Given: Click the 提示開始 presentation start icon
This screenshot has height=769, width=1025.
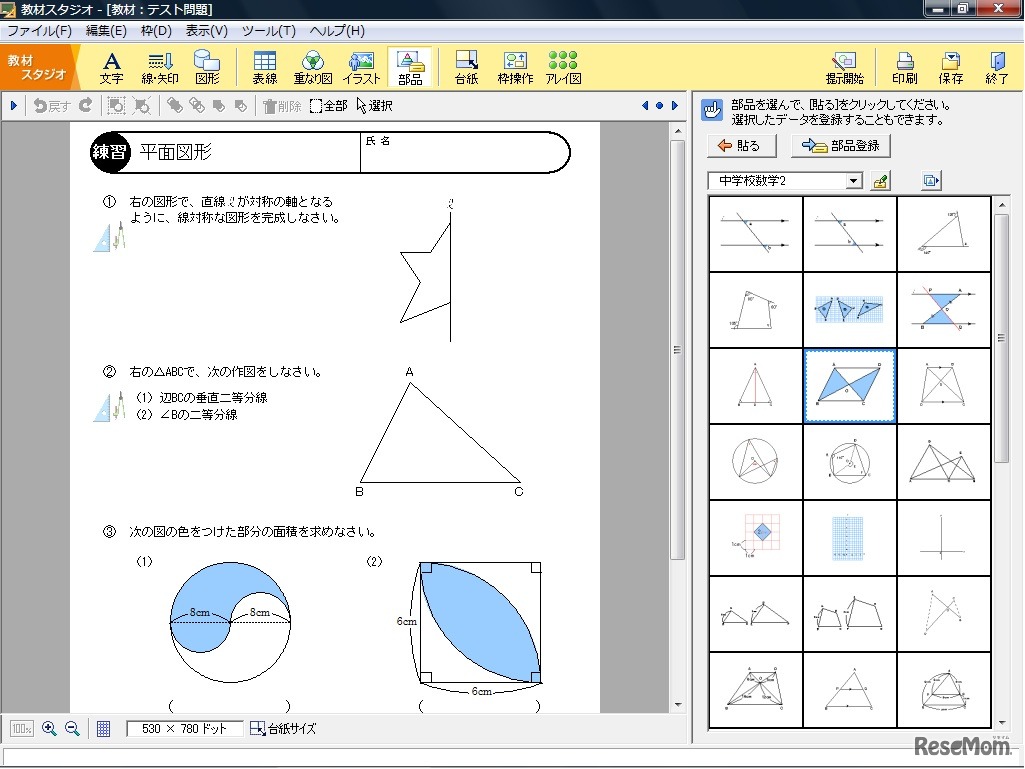Looking at the screenshot, I should [x=845, y=68].
